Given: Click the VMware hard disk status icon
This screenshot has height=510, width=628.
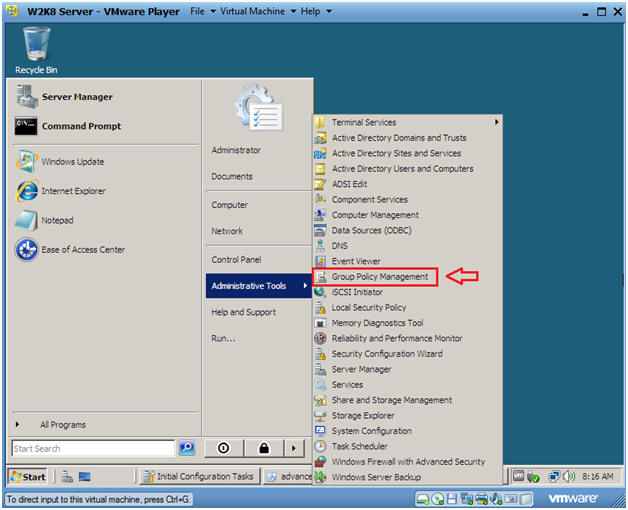Looking at the screenshot, I should point(422,499).
